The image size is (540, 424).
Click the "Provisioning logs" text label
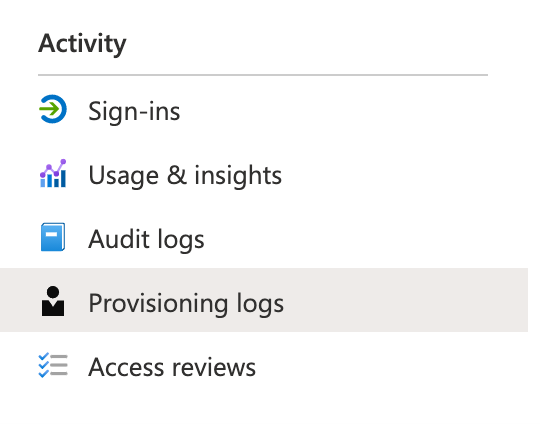[186, 303]
